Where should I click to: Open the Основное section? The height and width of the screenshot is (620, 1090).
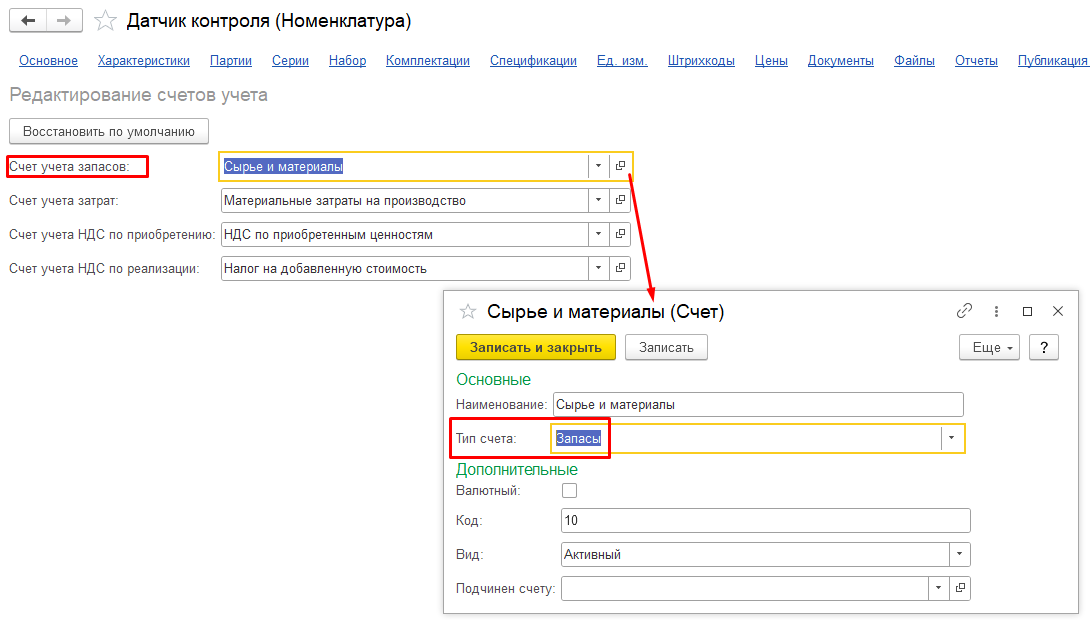(x=49, y=60)
